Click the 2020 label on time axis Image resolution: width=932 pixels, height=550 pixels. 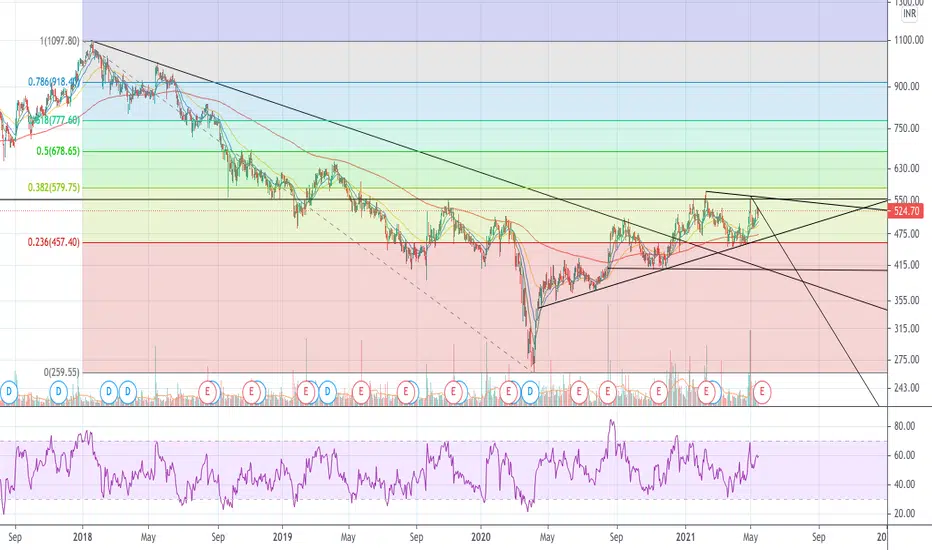click(x=480, y=538)
